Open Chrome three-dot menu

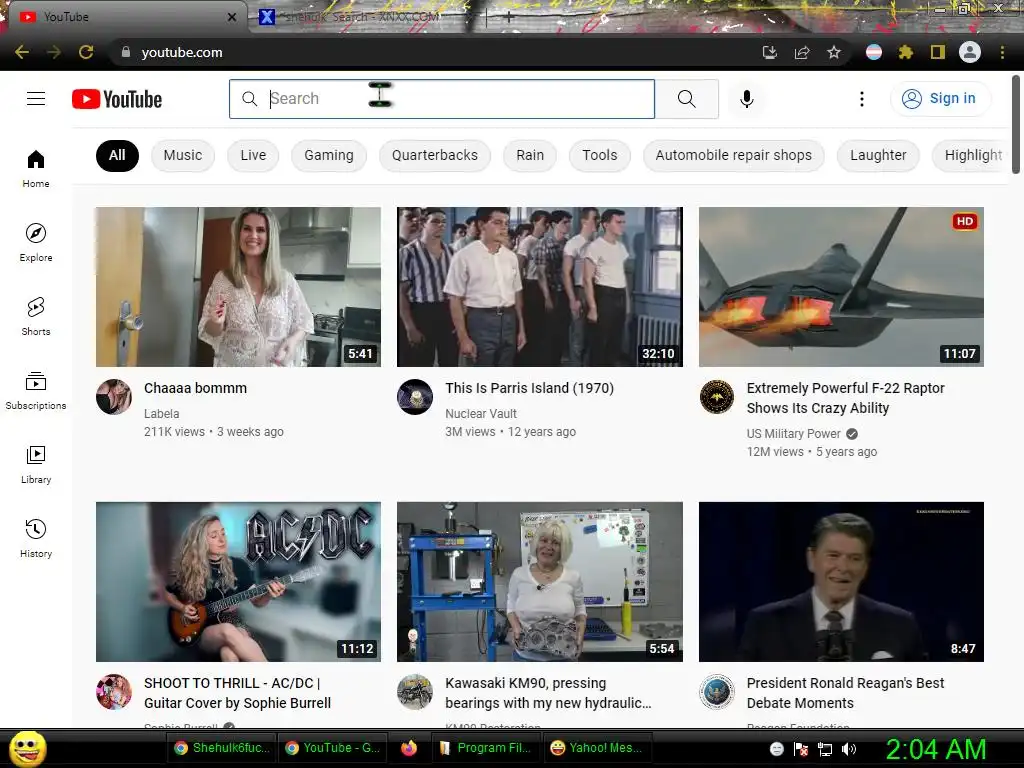click(1002, 52)
